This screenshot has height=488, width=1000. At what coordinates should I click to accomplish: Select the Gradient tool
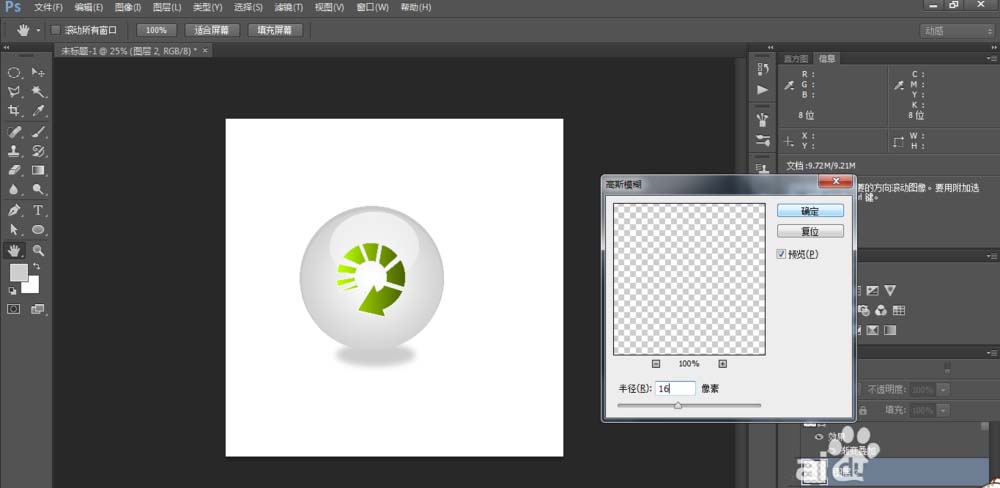(x=38, y=171)
